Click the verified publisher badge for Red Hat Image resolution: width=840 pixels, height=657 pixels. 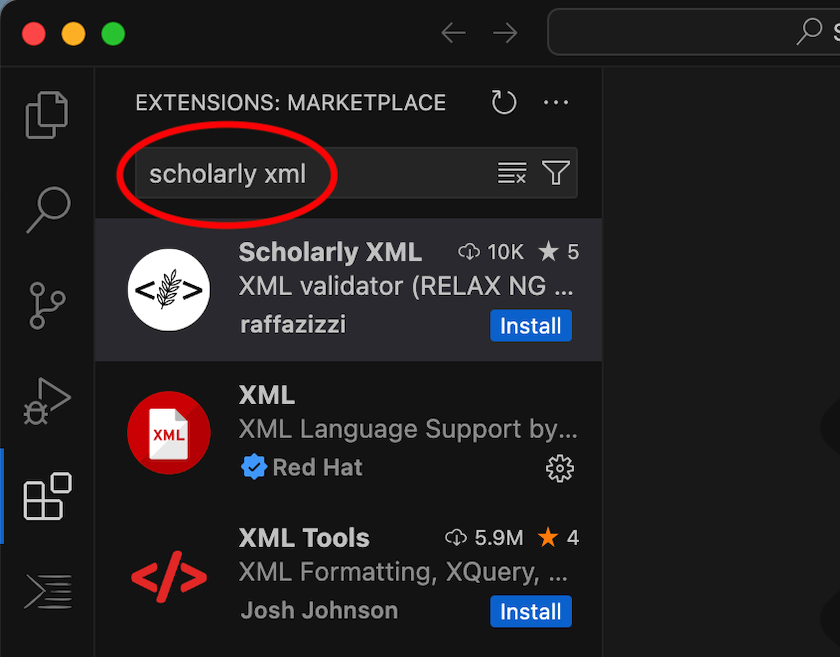click(254, 467)
